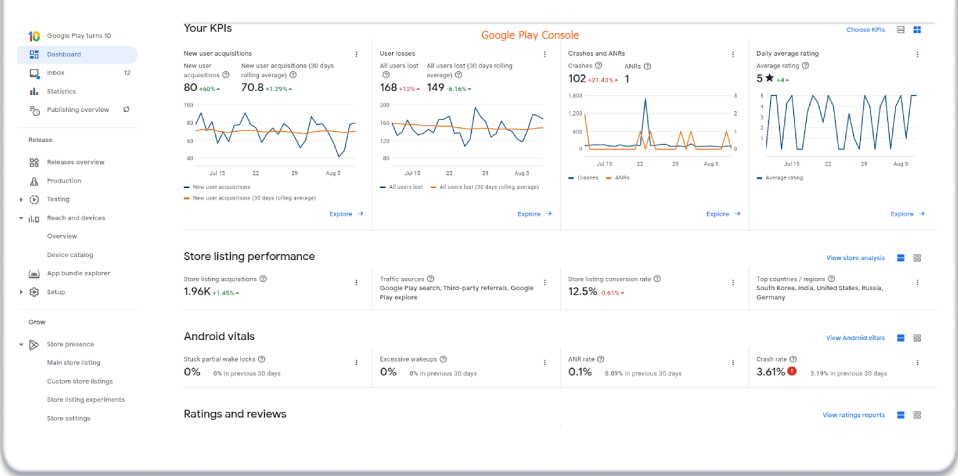Set Store listing performance to grid view

click(x=917, y=258)
